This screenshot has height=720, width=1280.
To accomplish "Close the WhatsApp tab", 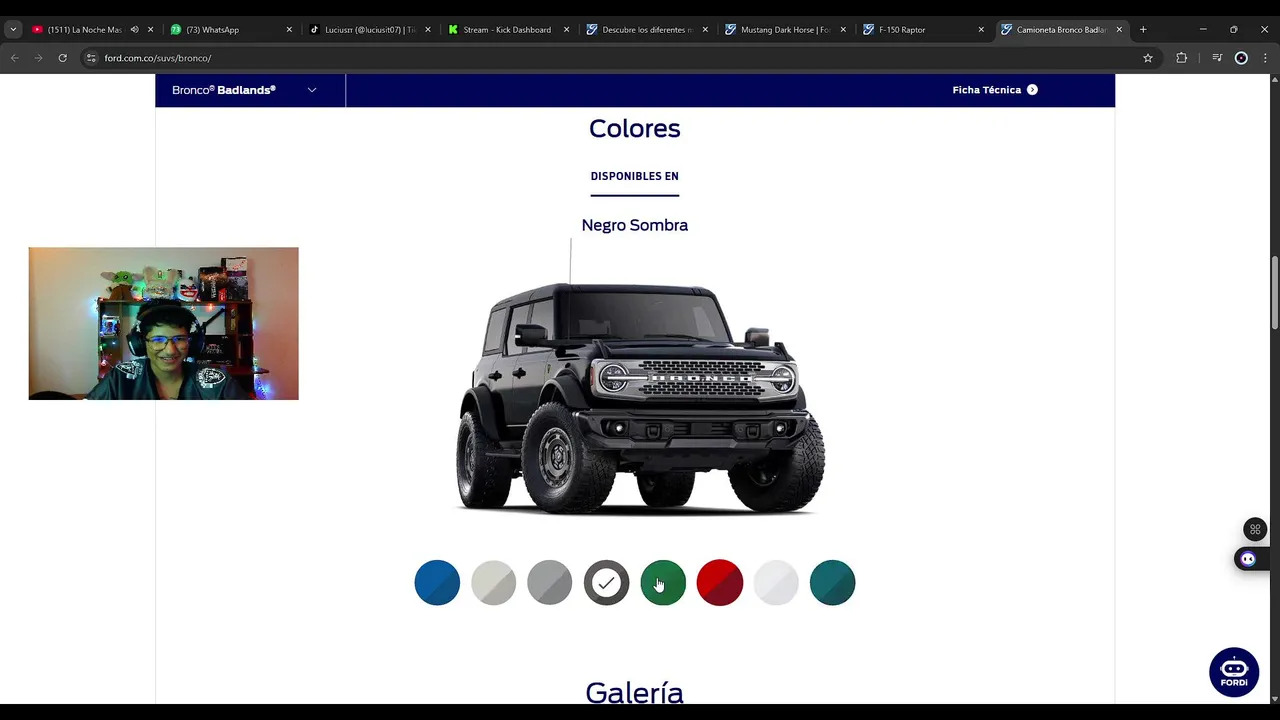I will click(289, 30).
